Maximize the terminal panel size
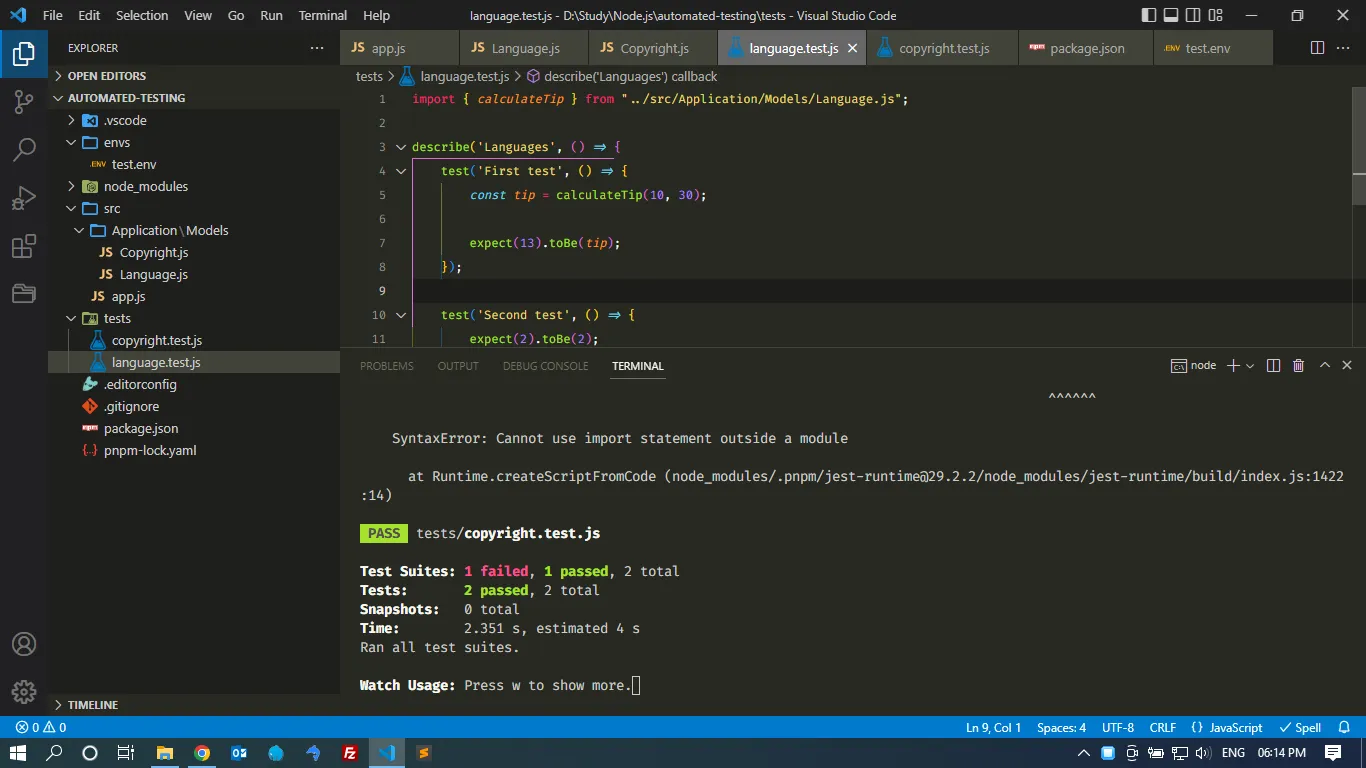1366x768 pixels. (1324, 366)
